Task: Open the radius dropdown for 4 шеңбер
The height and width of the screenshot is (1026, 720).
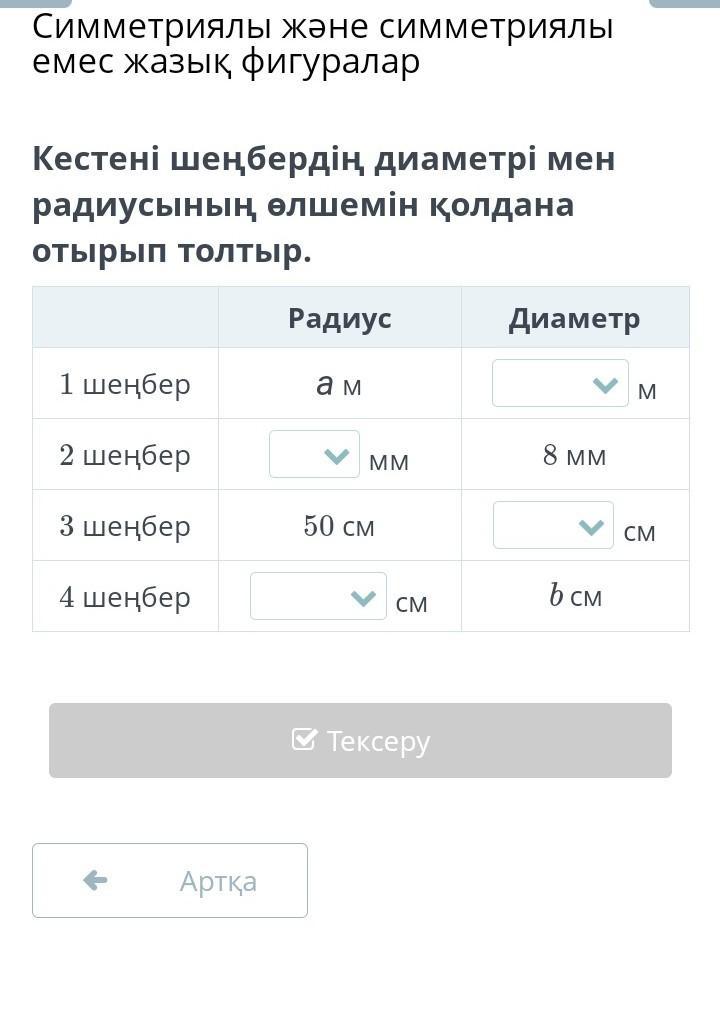Action: click(x=318, y=595)
